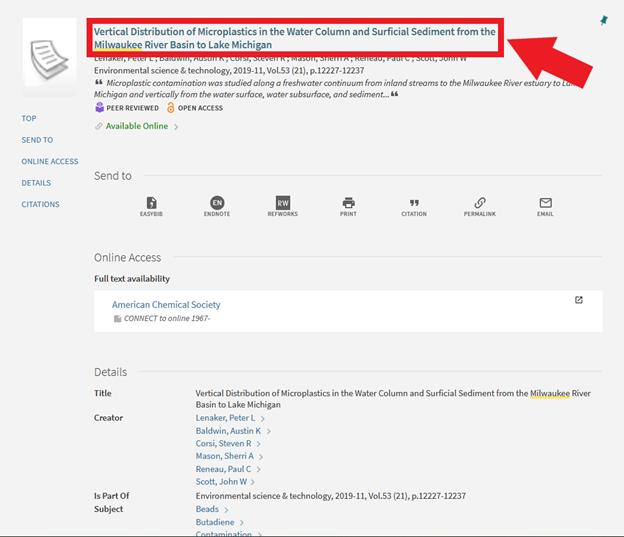Viewport: 624px width, 537px height.
Task: Expand the Available Online chevron
Action: [177, 127]
